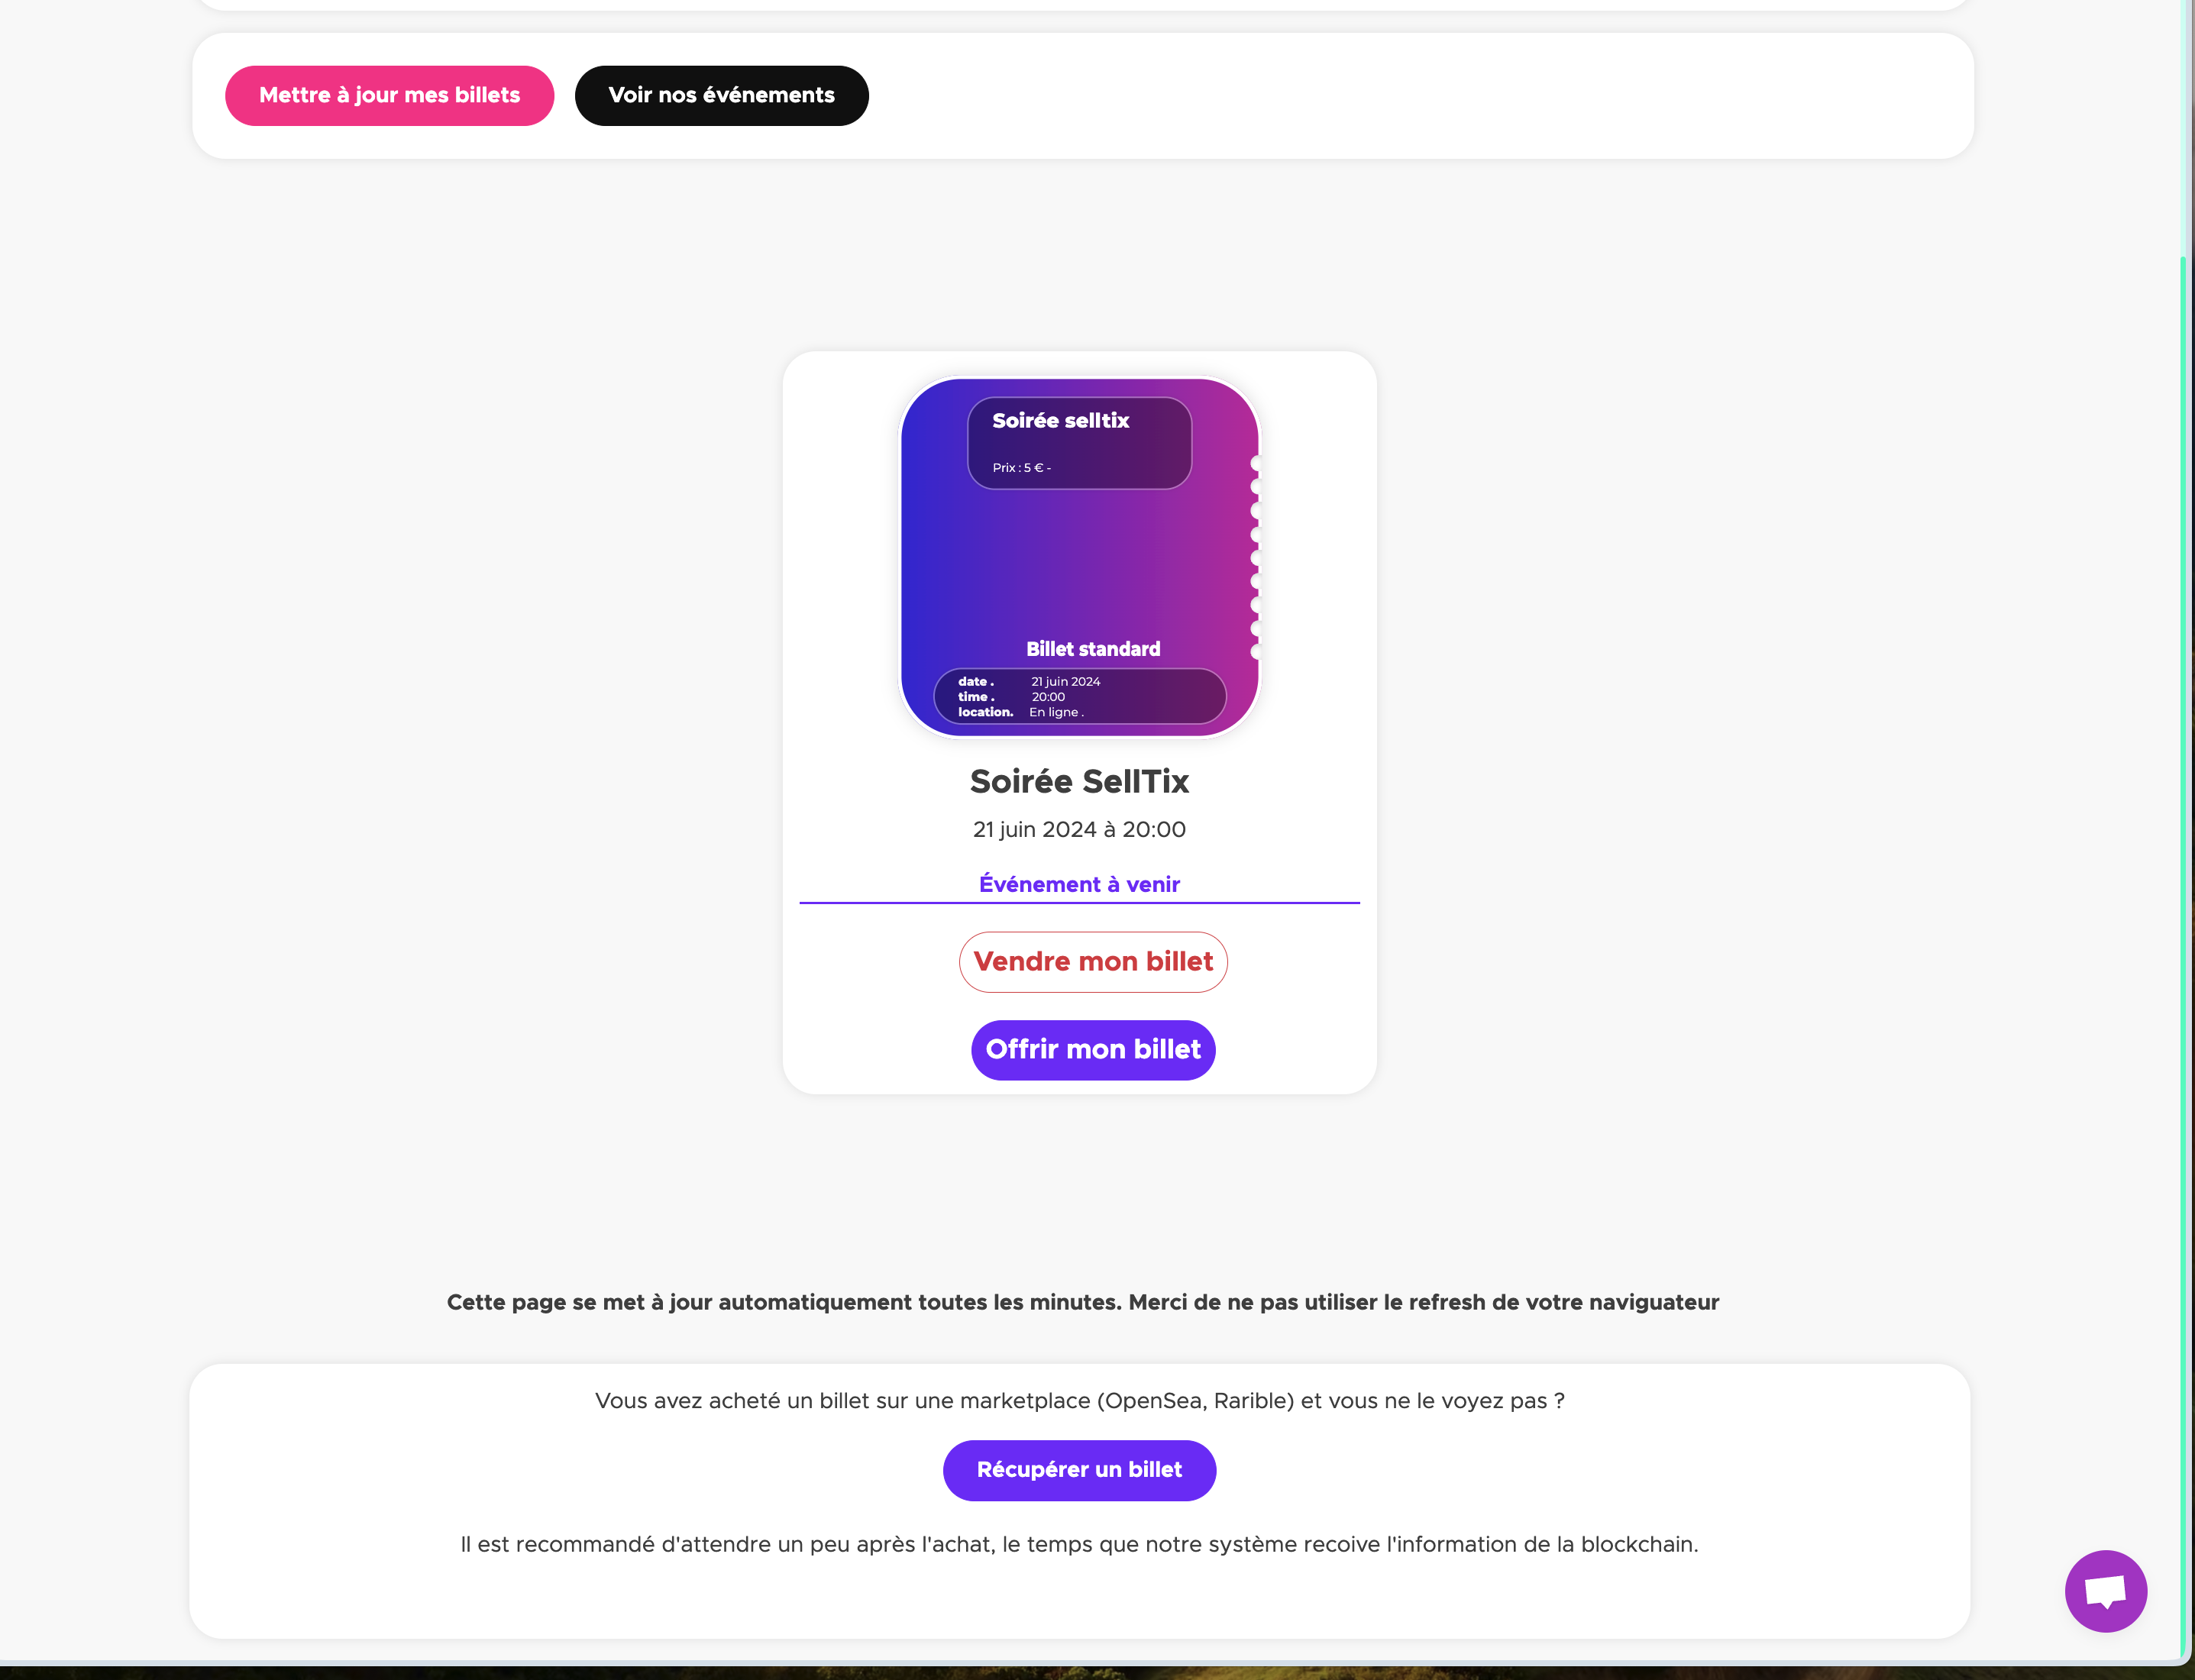Click the "En ligne" location on the ticket

tap(1055, 713)
